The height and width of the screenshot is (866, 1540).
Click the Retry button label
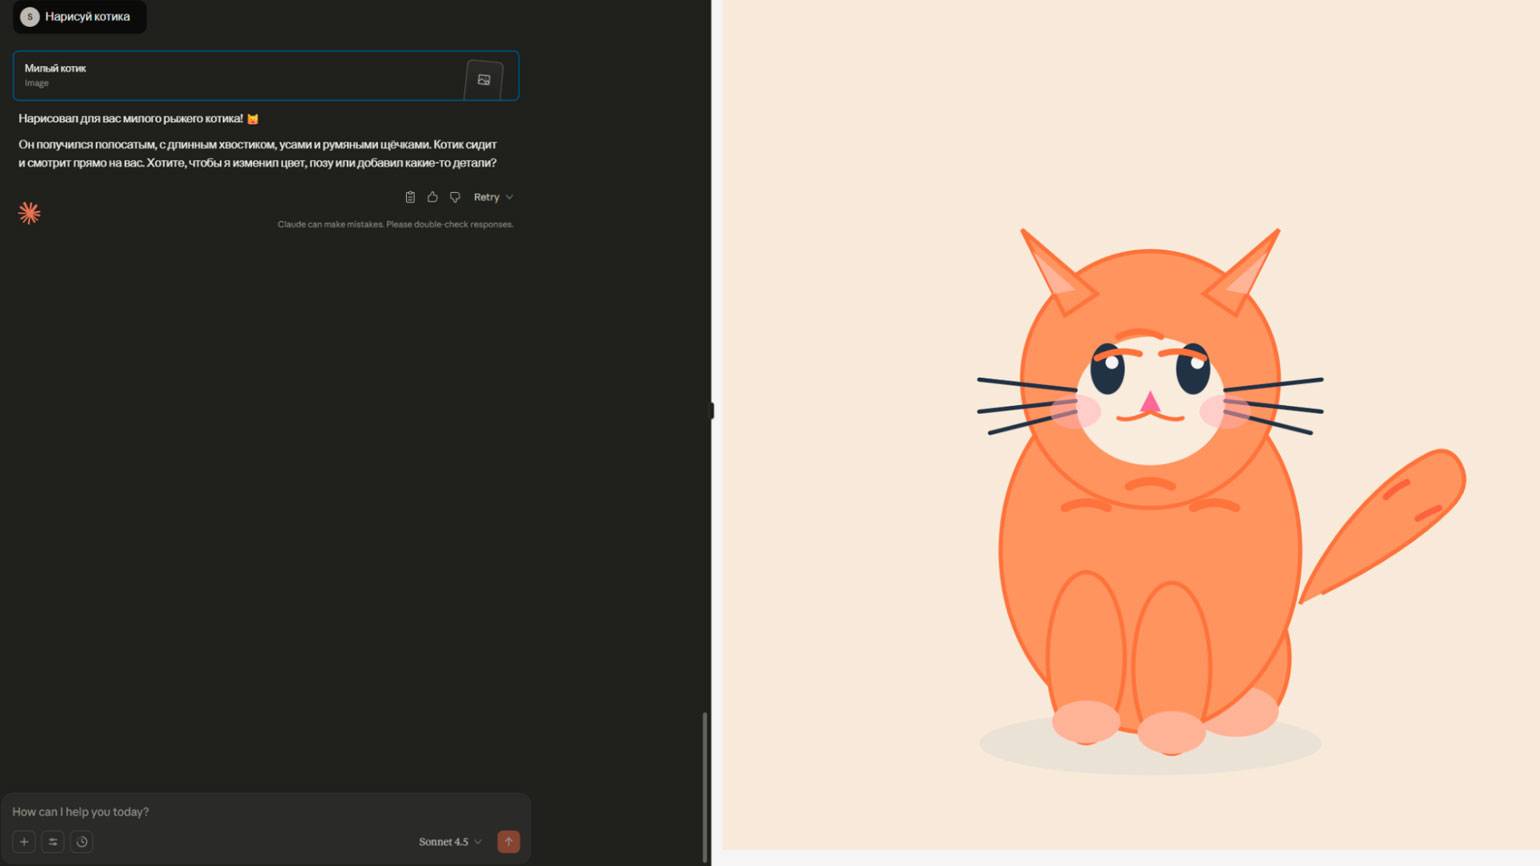pos(486,197)
